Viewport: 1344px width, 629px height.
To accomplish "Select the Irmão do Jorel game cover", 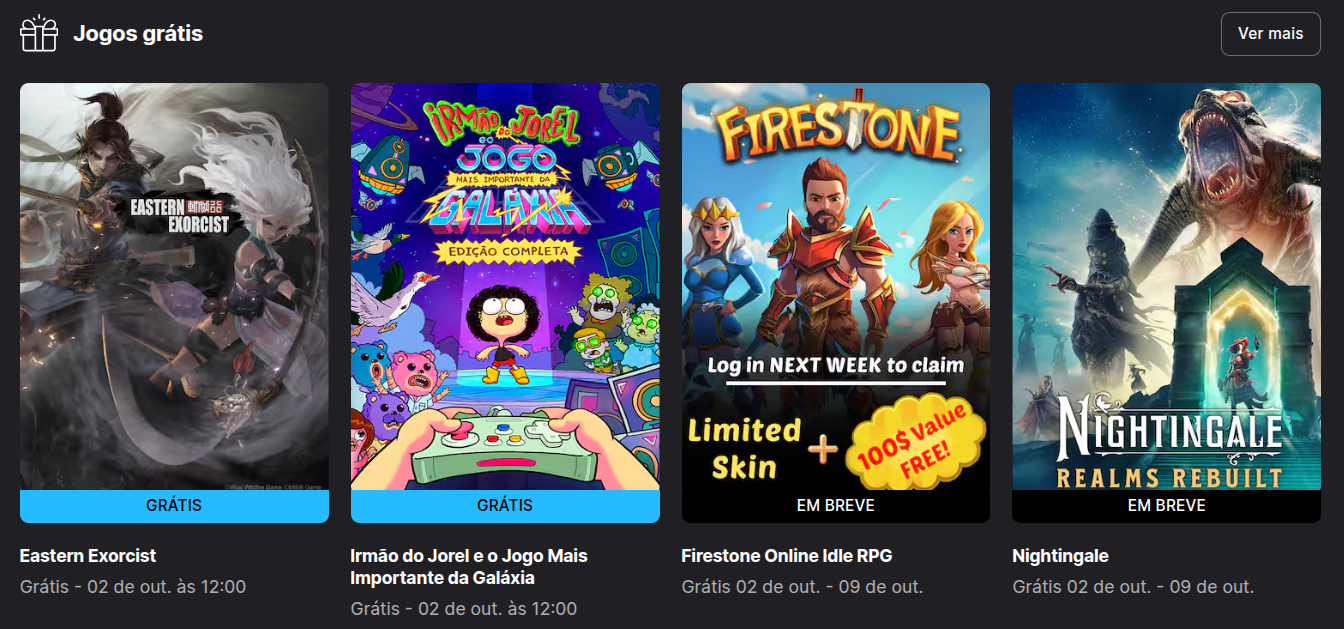I will click(x=505, y=286).
